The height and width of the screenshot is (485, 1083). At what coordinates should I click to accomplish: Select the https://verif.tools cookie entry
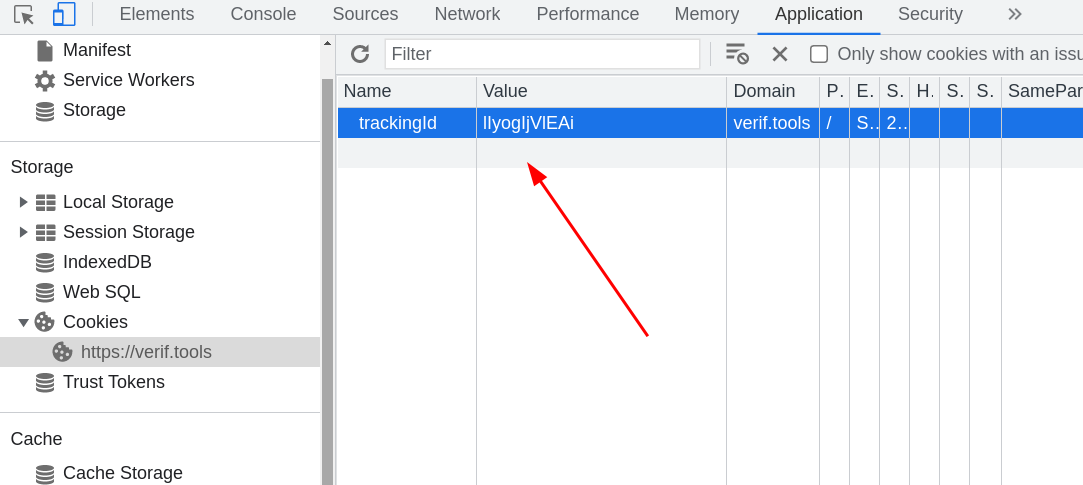(x=146, y=352)
